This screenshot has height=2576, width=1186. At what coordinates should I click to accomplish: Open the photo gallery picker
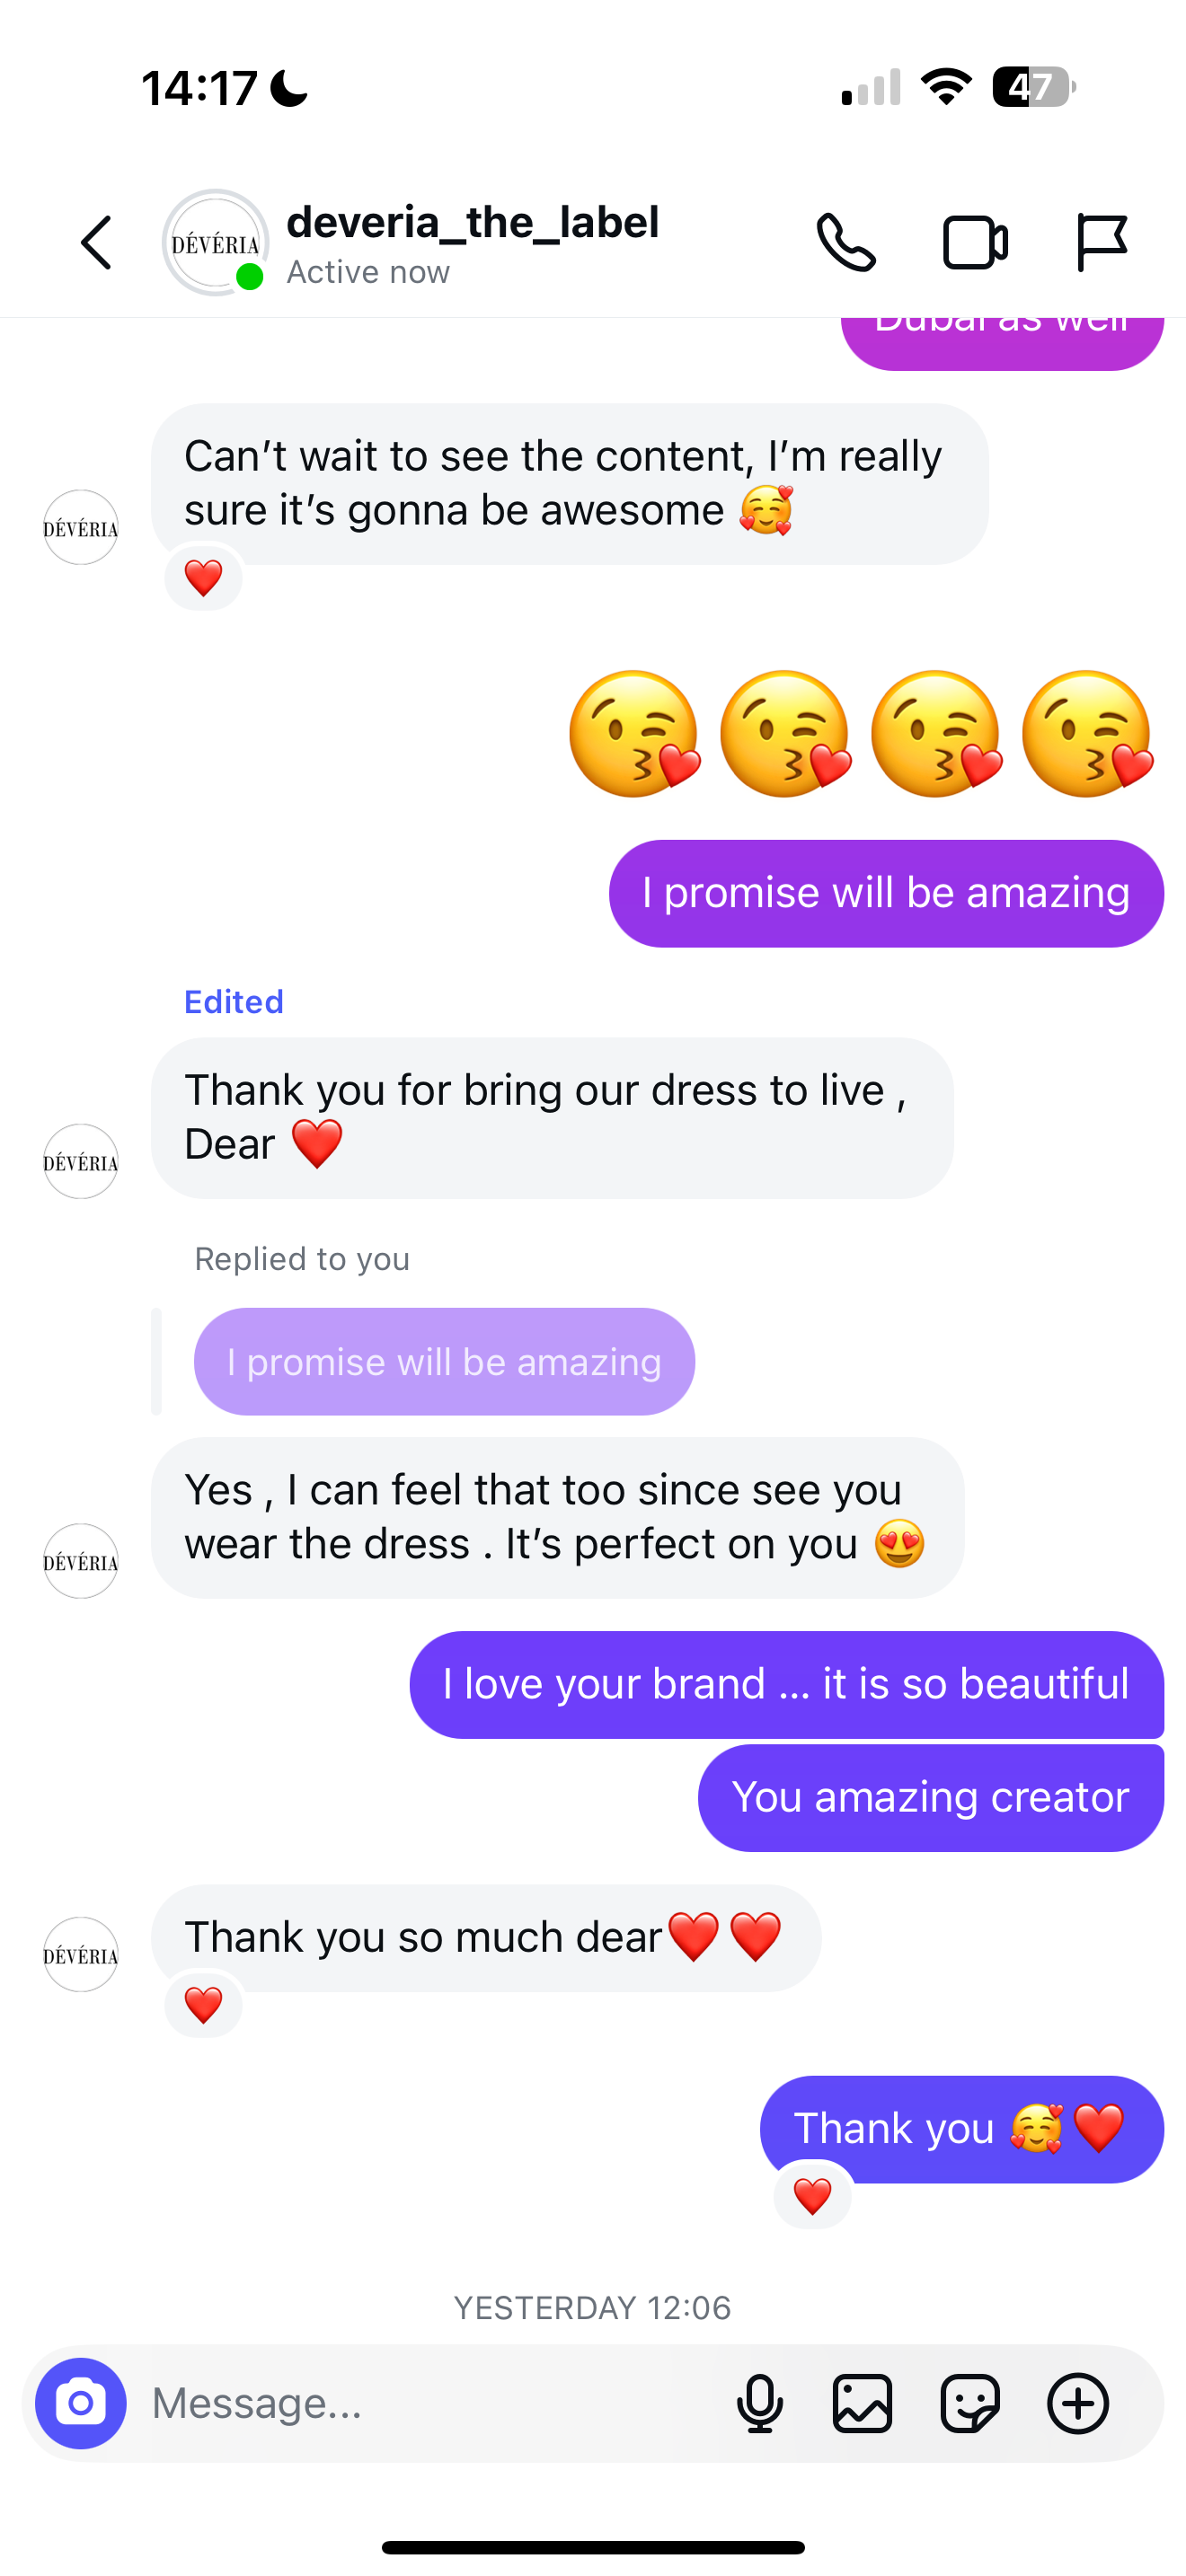coord(862,2403)
